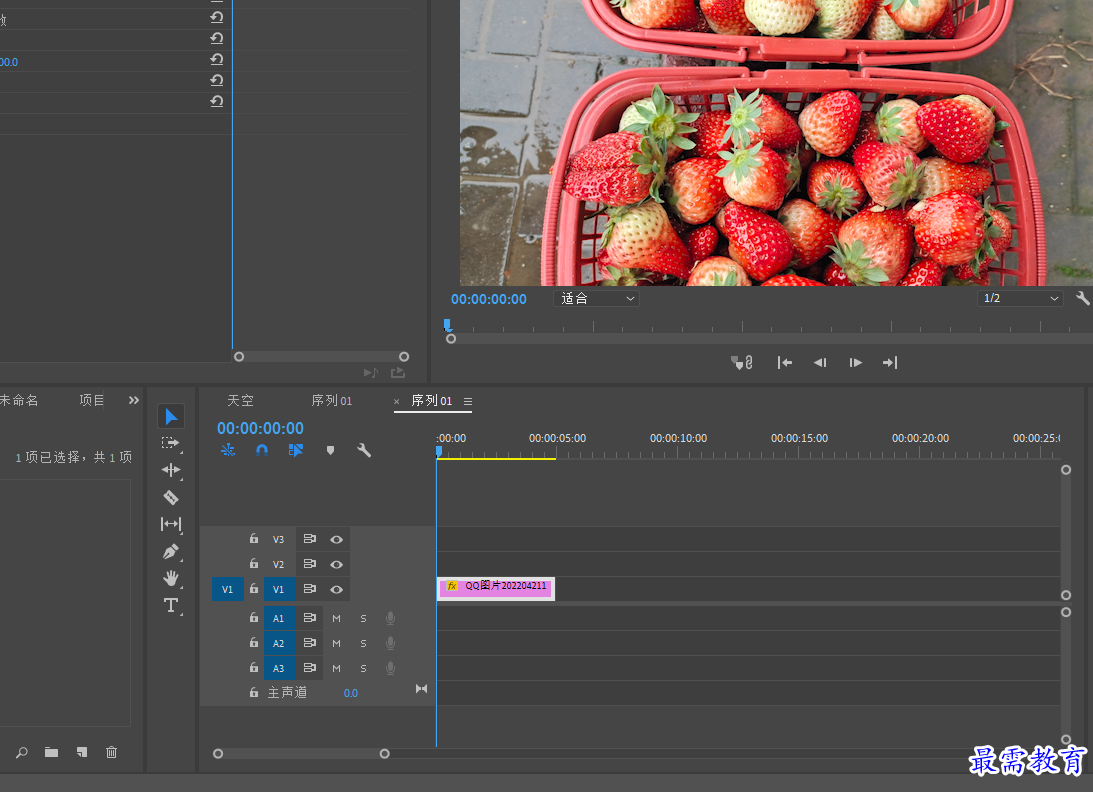Hide V1 track output eye
The width and height of the screenshot is (1093, 792).
336,589
